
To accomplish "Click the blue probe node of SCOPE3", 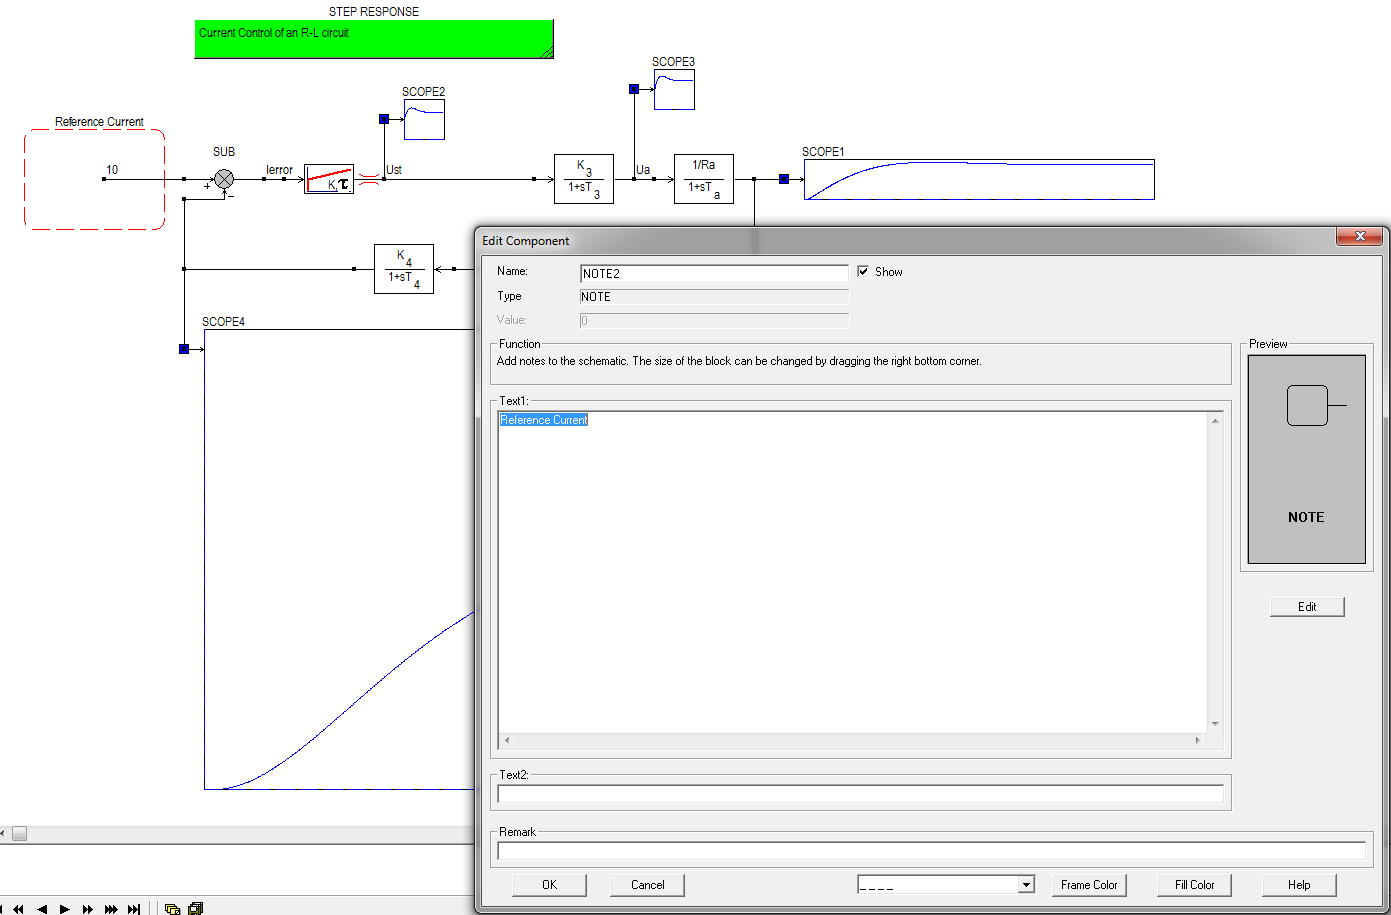I will (634, 89).
